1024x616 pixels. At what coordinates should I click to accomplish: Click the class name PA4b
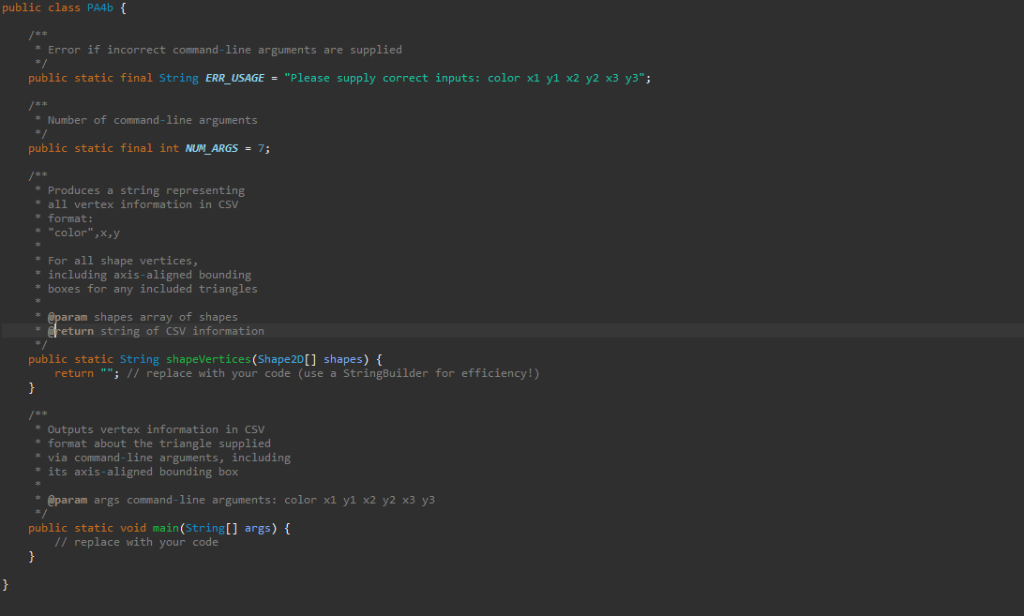pos(100,8)
